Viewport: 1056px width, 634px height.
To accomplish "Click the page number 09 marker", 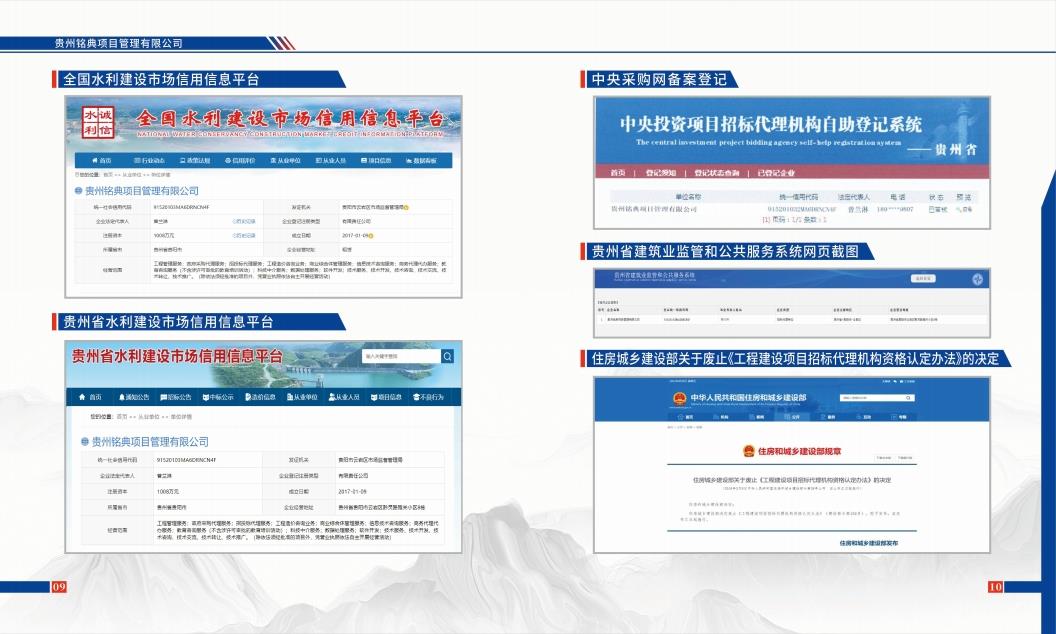I will tap(59, 587).
